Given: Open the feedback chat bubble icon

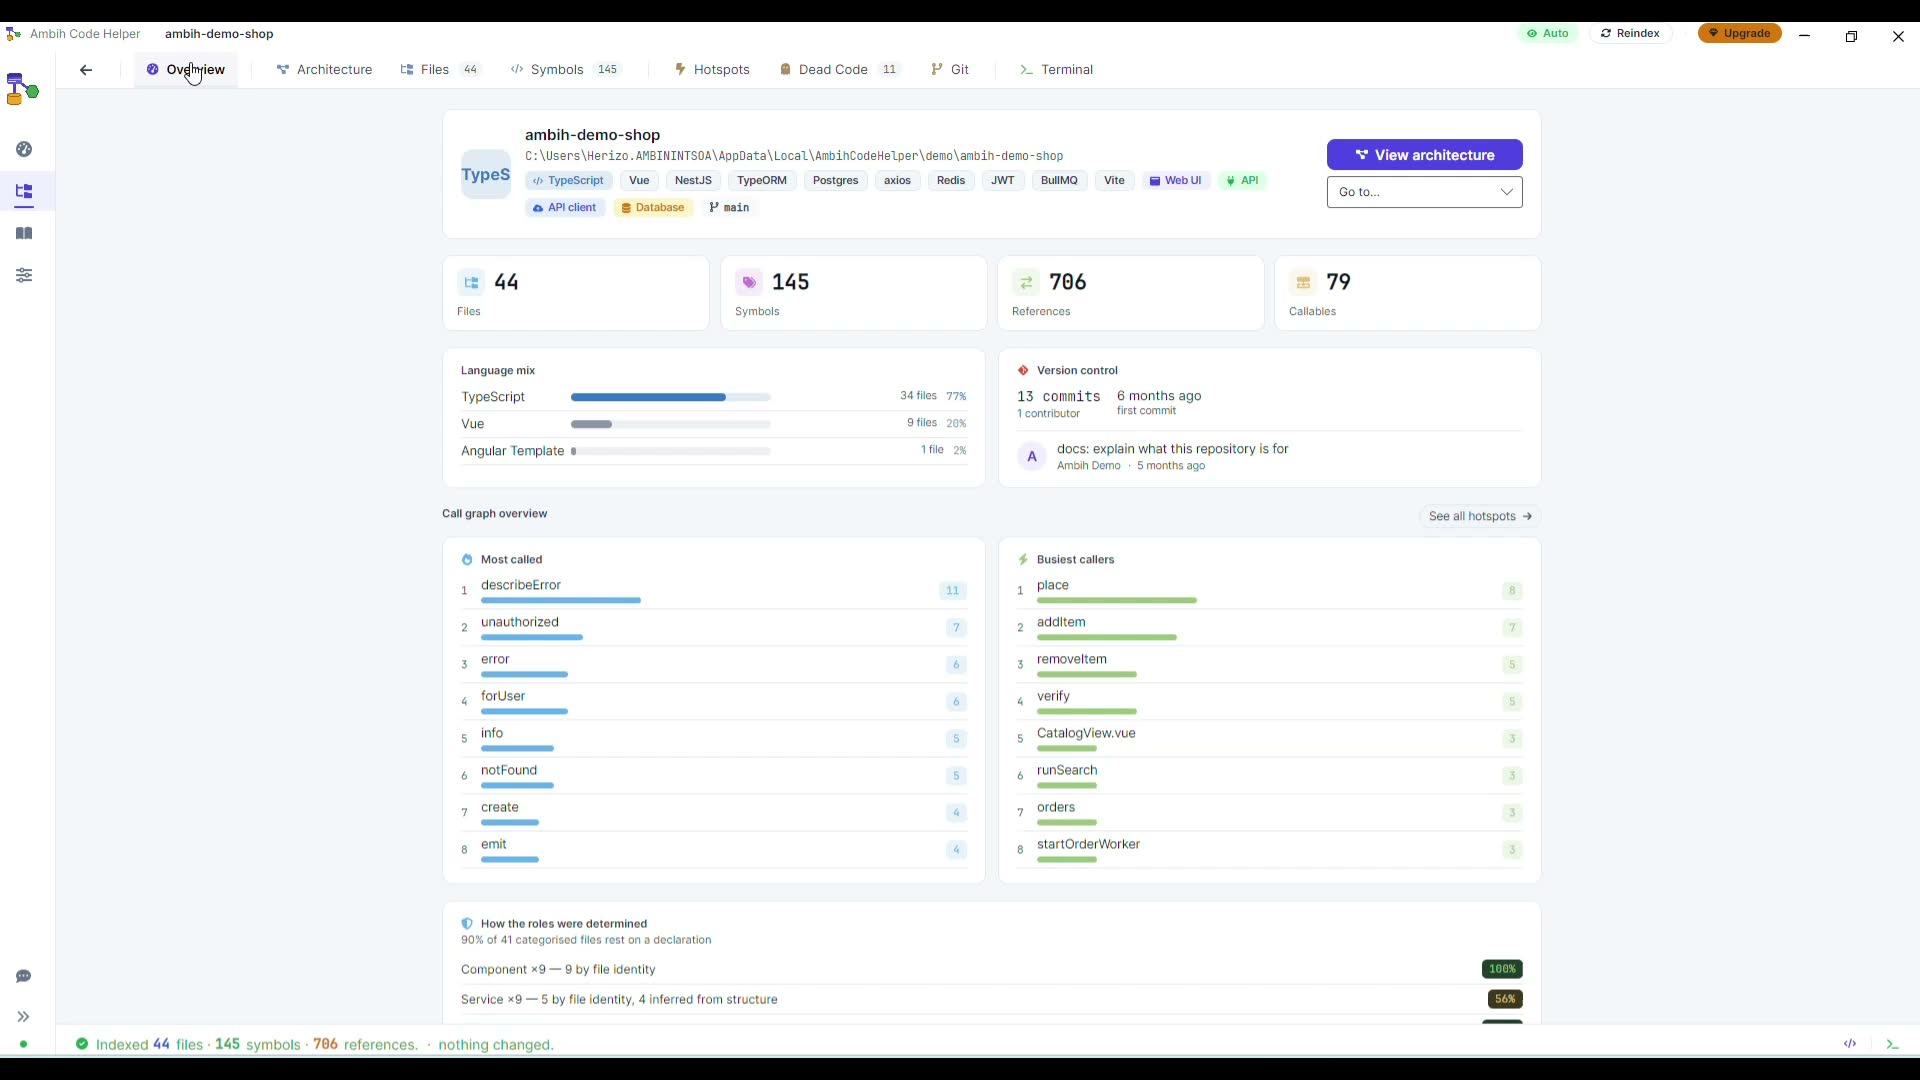Looking at the screenshot, I should coord(24,976).
